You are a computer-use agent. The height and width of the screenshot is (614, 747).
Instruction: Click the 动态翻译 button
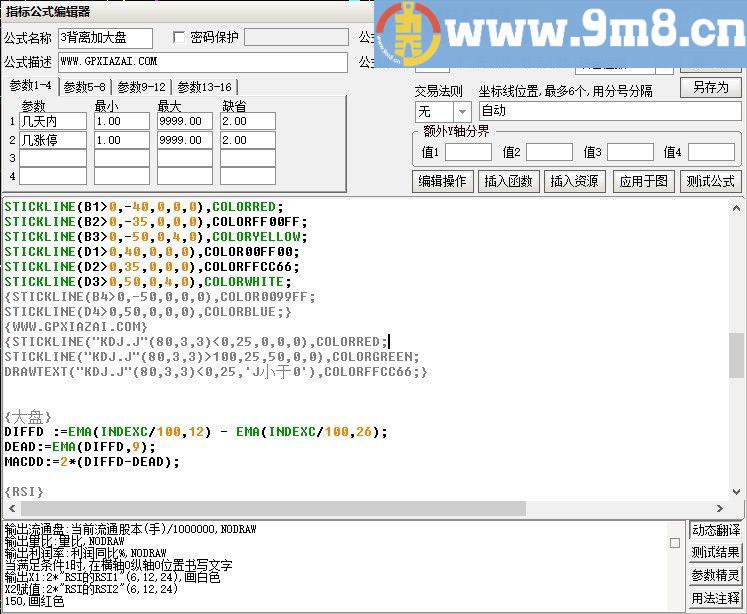click(716, 530)
